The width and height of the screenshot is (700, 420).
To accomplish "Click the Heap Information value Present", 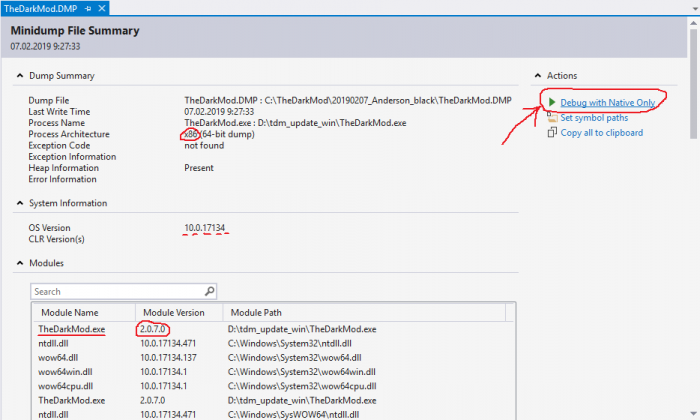I will pyautogui.click(x=199, y=168).
